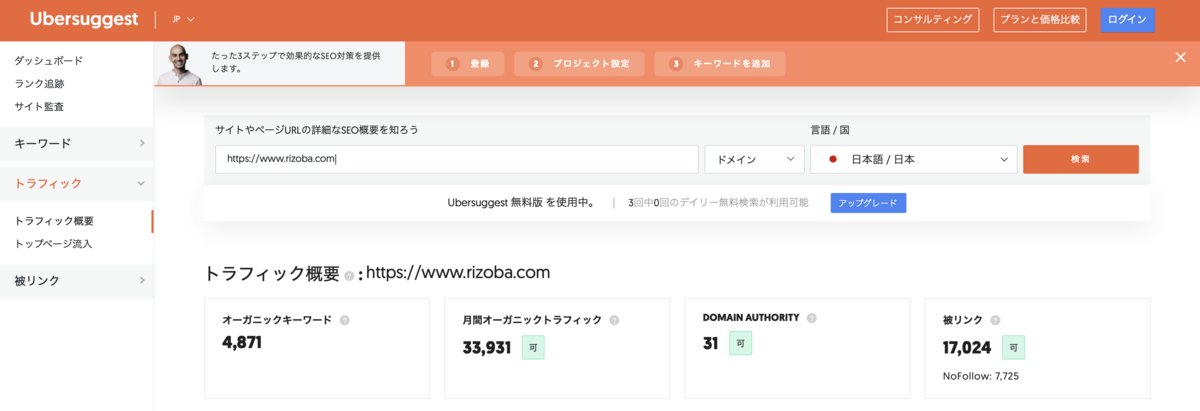Click 可 badge next to 31
The image size is (1200, 411).
coord(740,343)
